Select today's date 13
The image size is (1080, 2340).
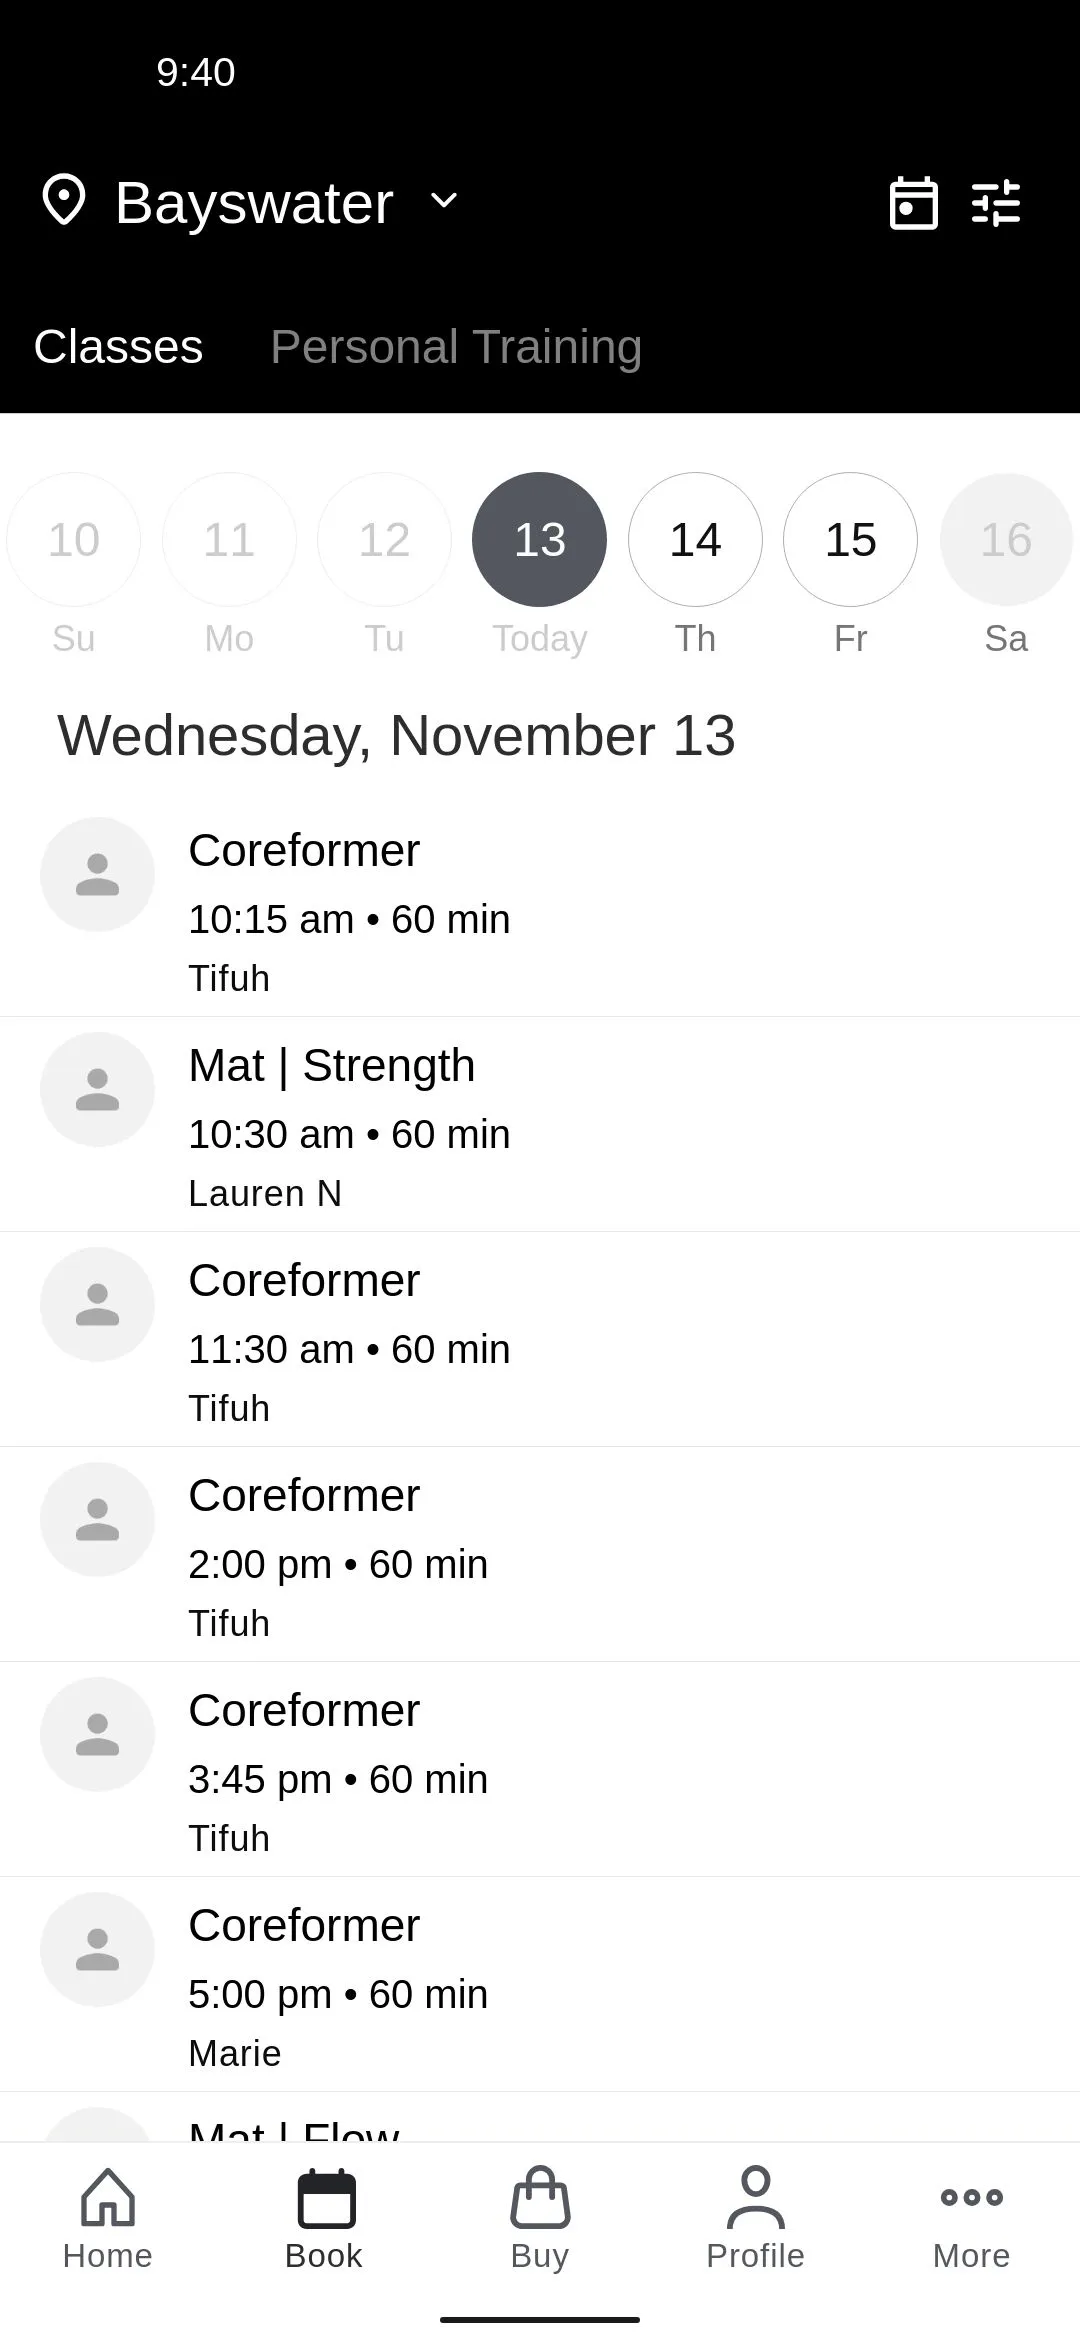point(540,540)
